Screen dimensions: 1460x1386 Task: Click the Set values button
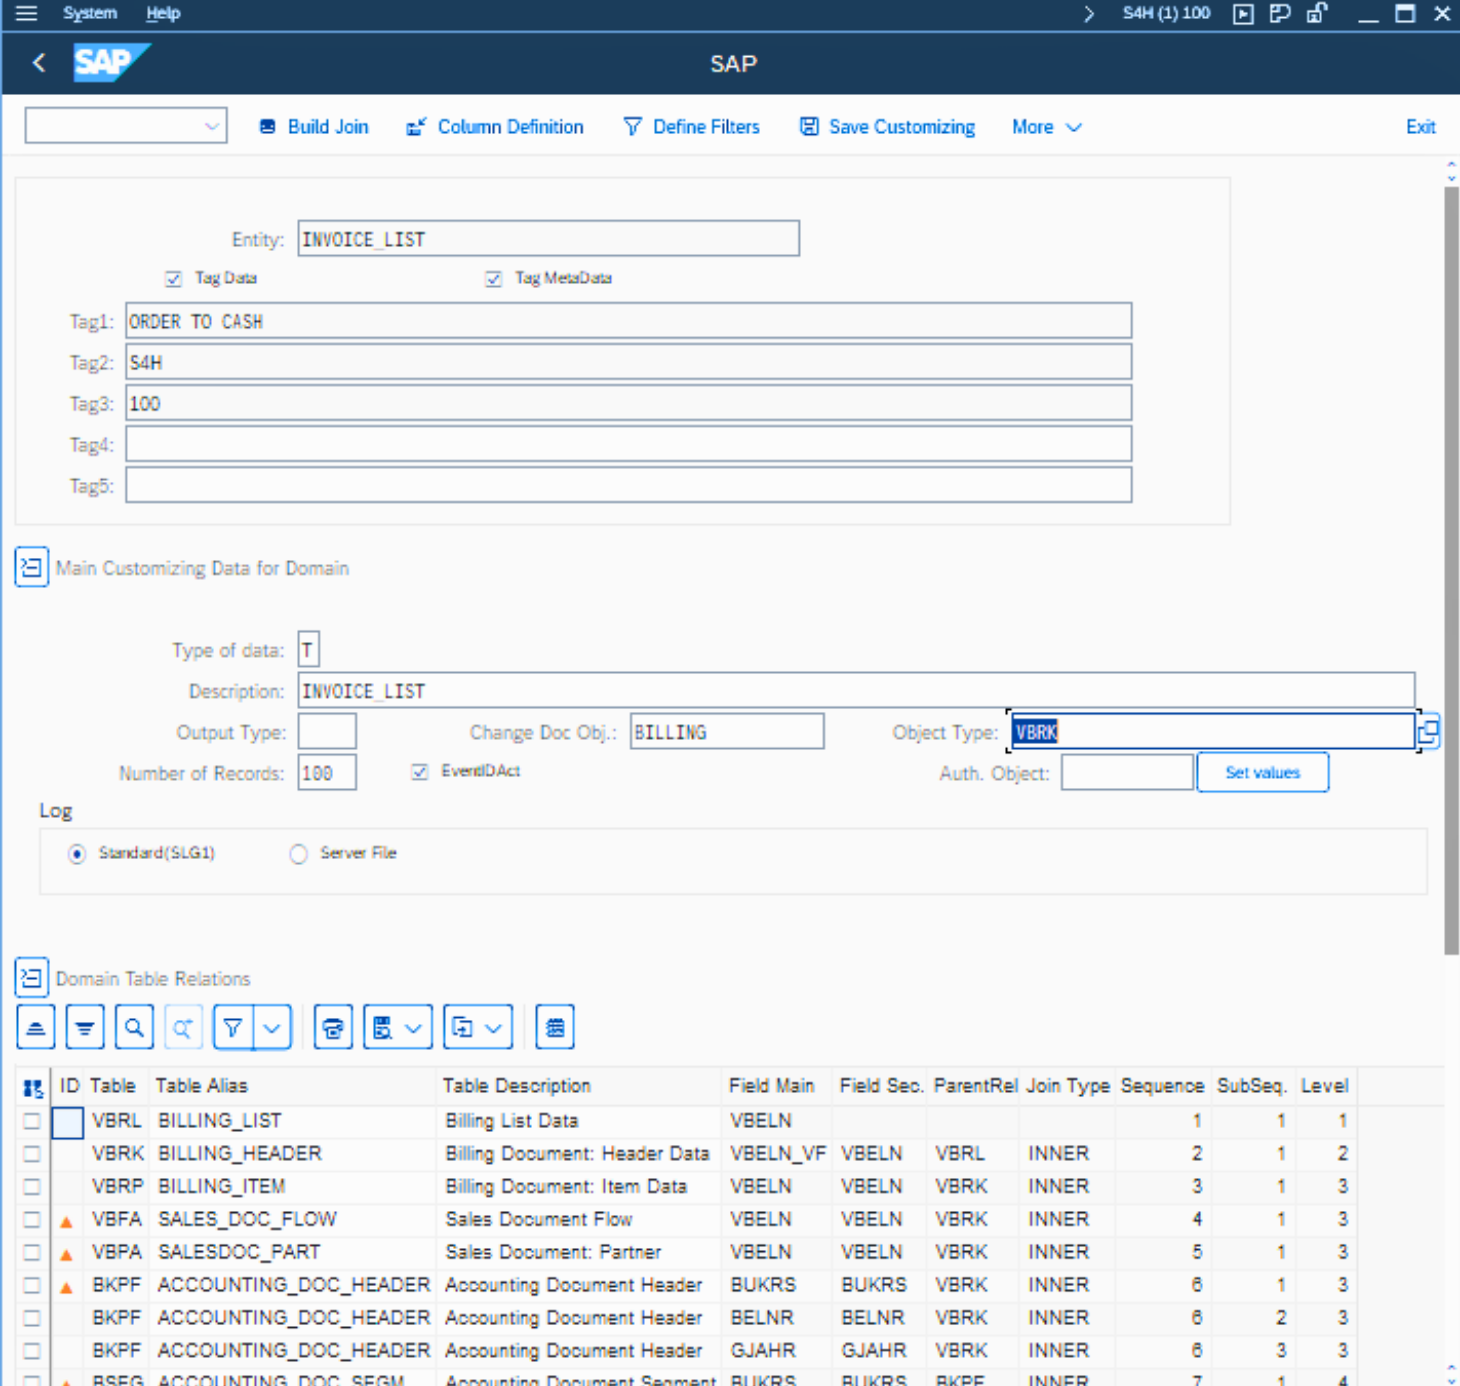tap(1263, 772)
